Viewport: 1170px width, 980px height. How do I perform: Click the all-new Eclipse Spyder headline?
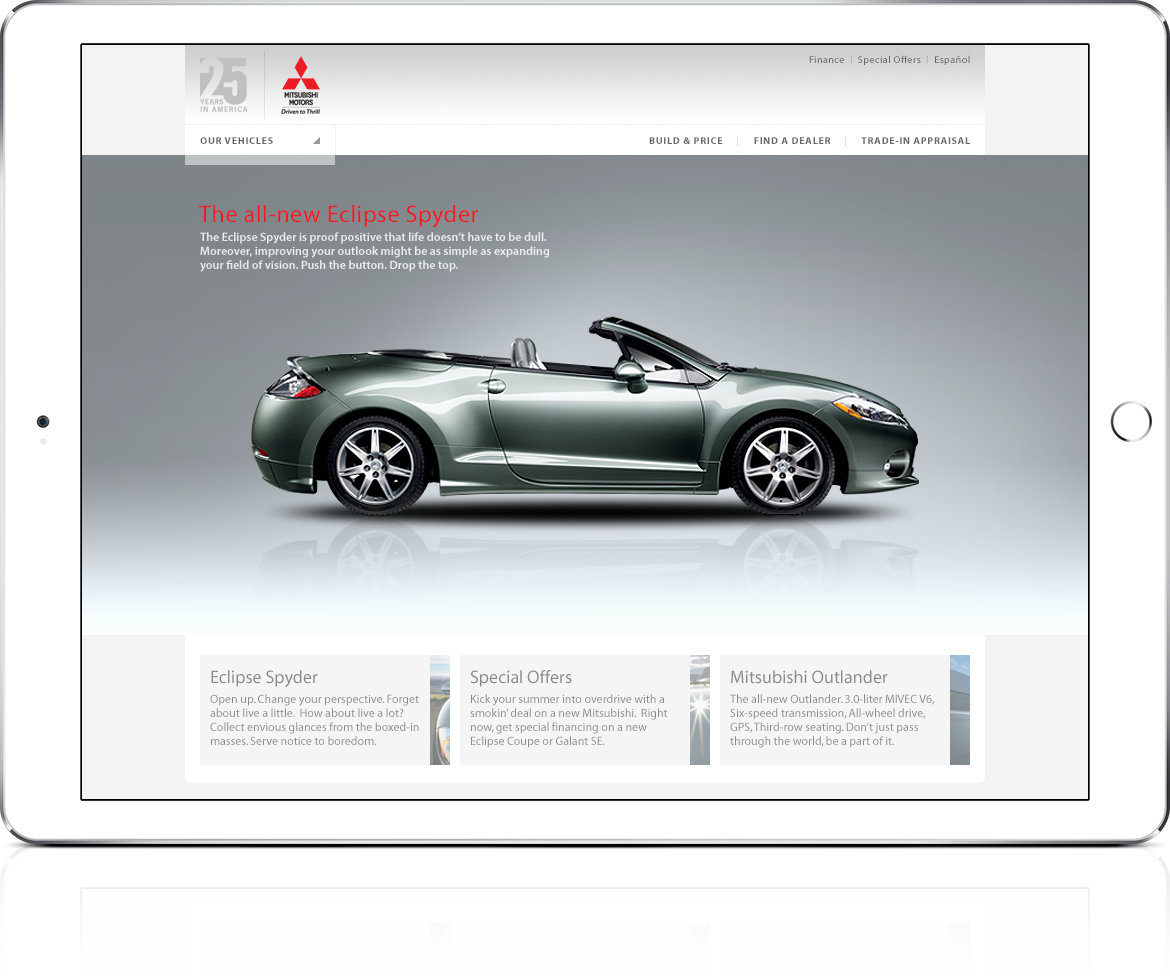coord(338,214)
